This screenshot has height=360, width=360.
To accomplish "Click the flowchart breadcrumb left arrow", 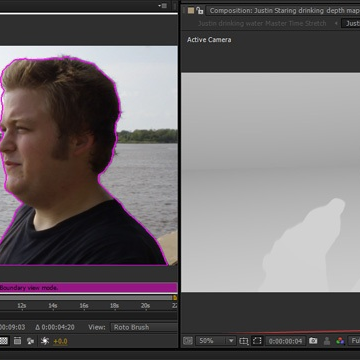I will tap(336, 23).
